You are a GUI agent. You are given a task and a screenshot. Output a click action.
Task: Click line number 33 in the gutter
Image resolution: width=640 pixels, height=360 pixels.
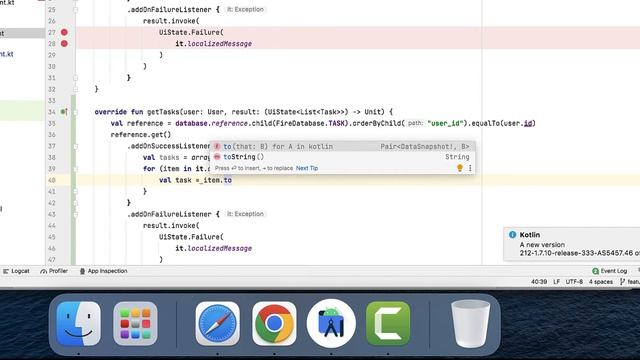51,100
